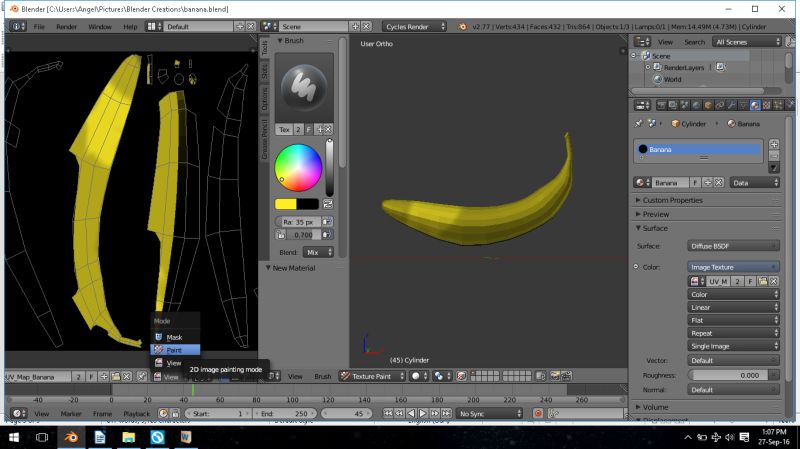Screen dimensions: 800x449
Task: Open the Object properties cube icon
Action: point(708,105)
